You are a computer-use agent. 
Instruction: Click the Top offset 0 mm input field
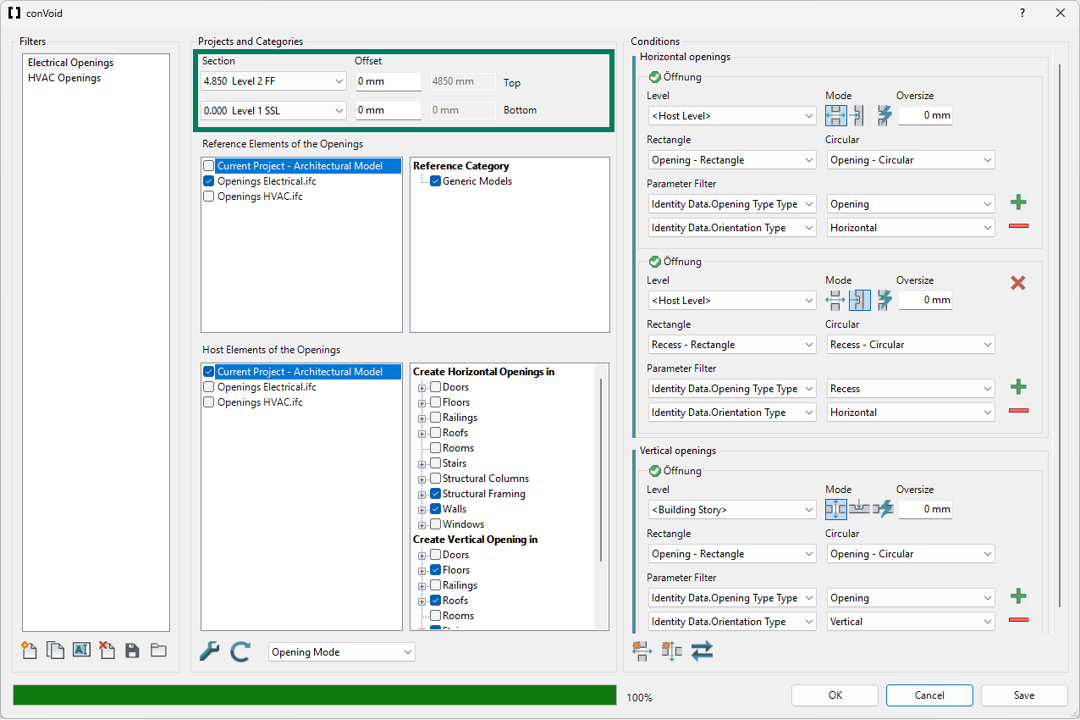(x=388, y=81)
